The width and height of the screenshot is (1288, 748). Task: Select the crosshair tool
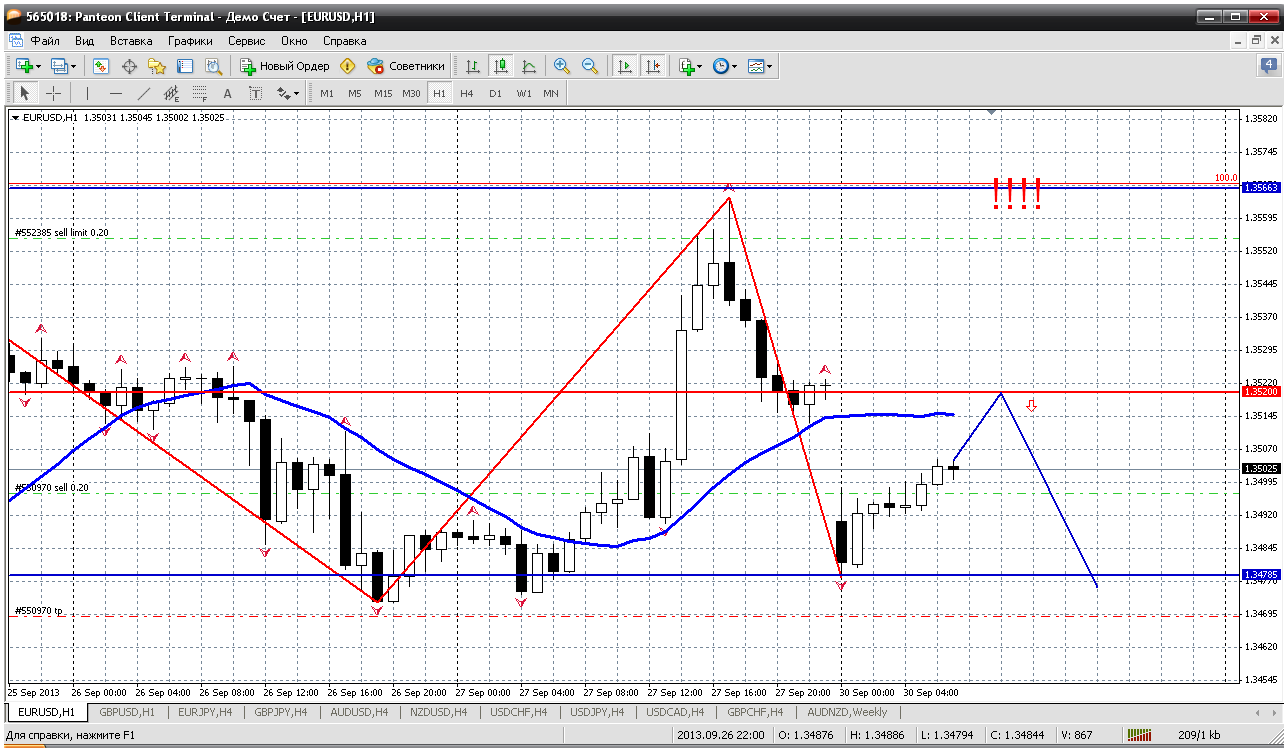tap(53, 93)
